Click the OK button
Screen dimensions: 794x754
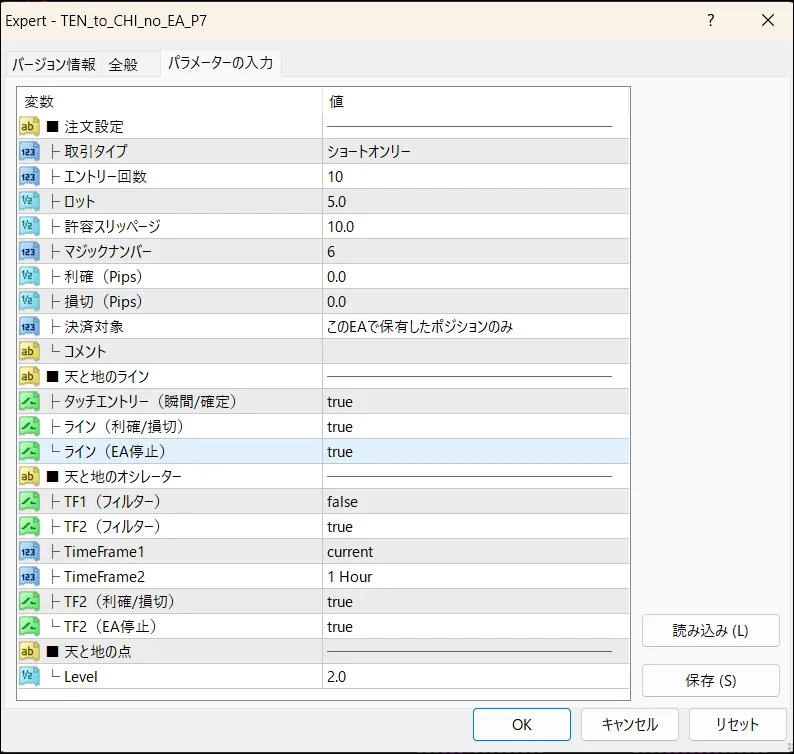point(522,725)
